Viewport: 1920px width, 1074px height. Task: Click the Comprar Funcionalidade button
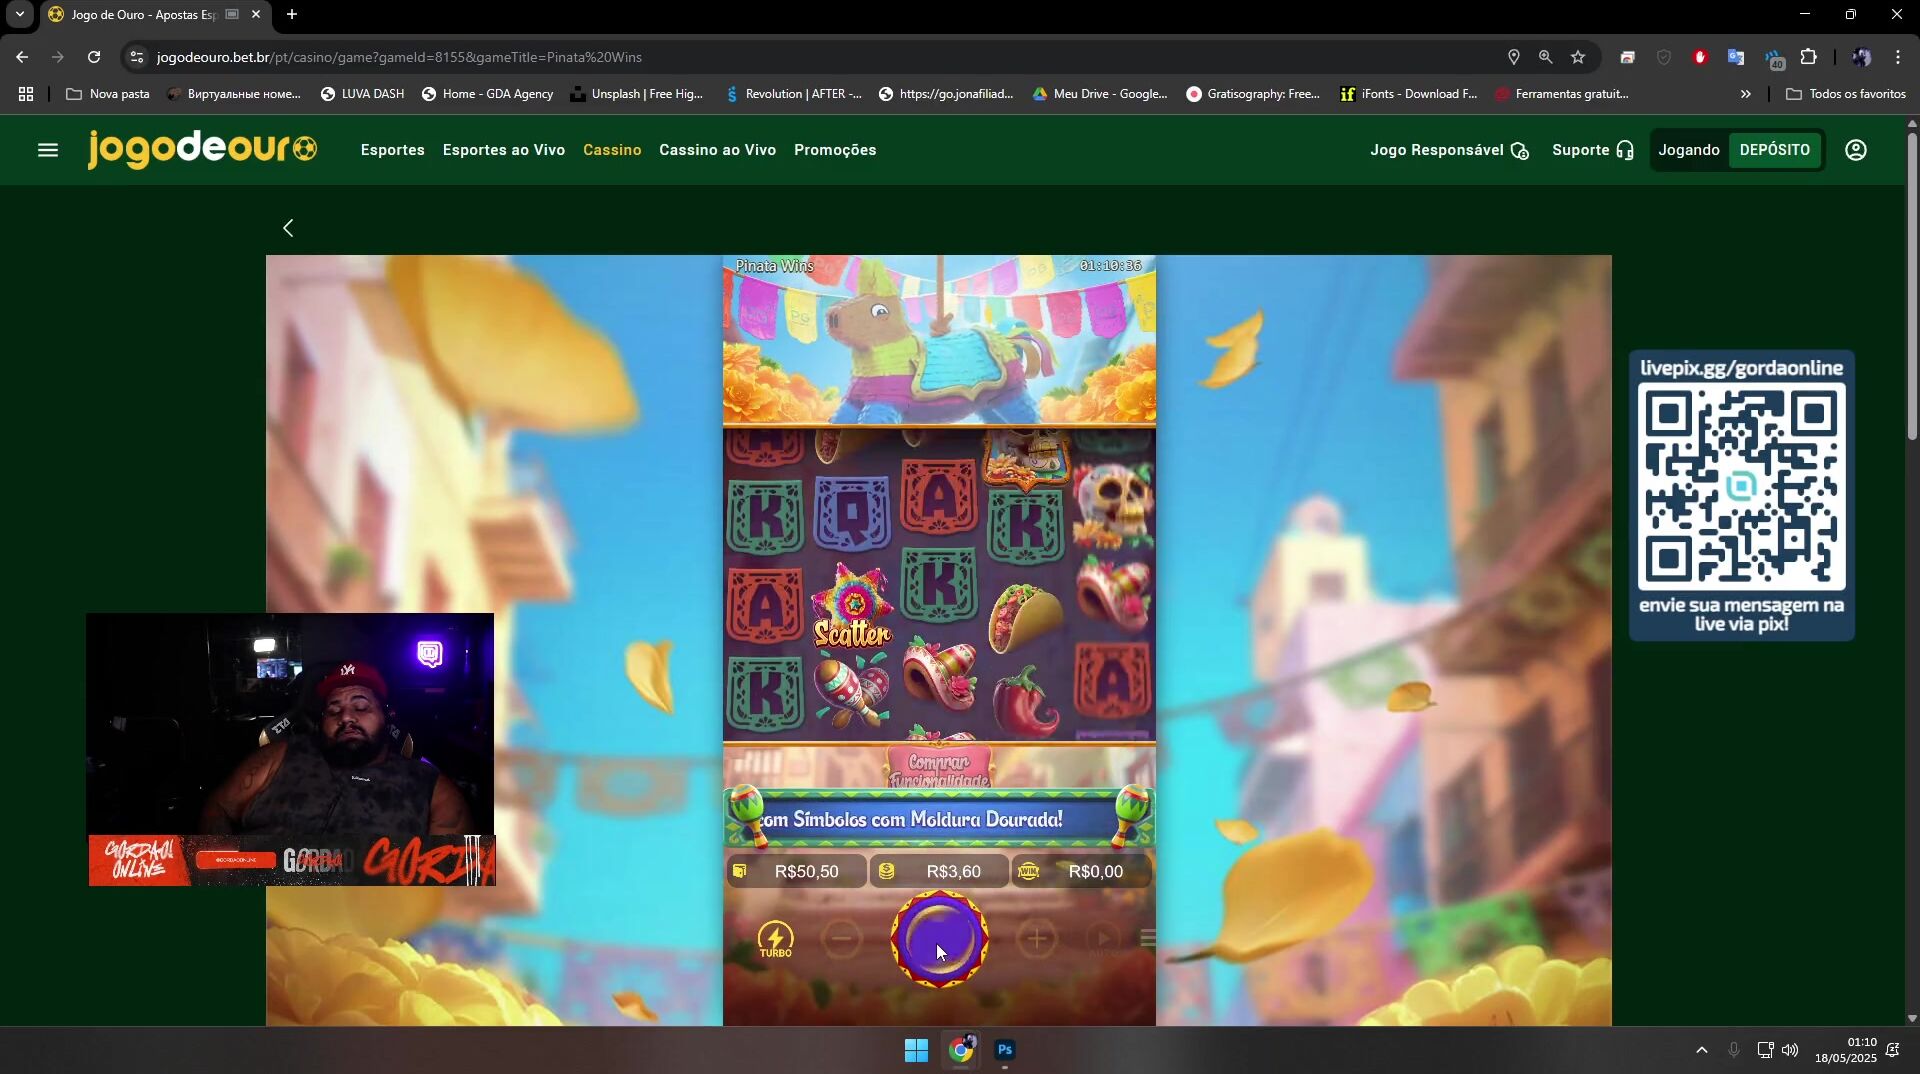(939, 768)
